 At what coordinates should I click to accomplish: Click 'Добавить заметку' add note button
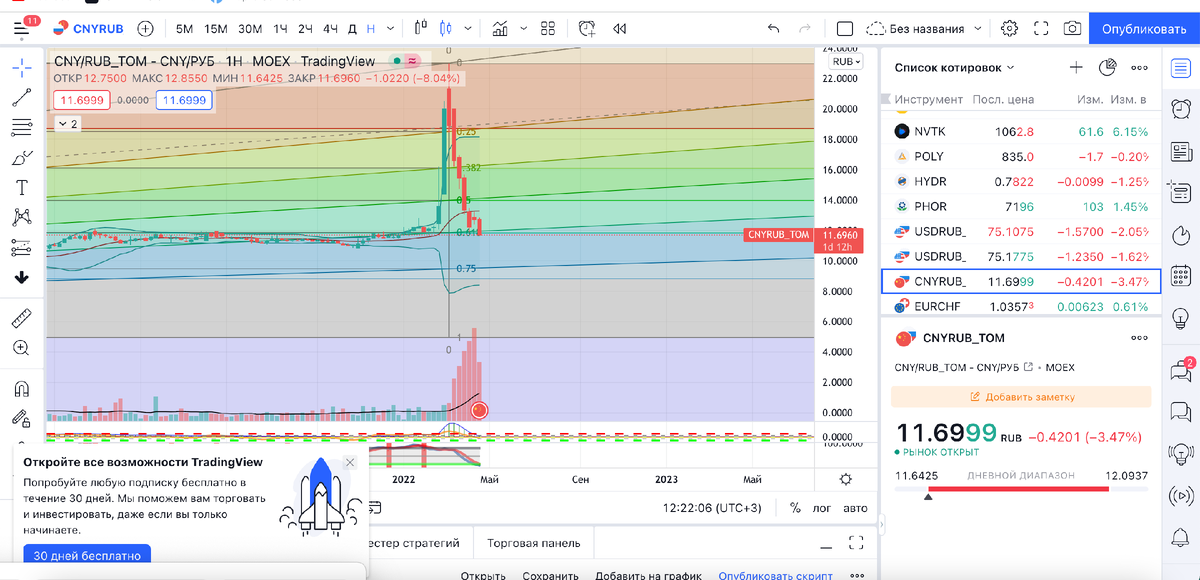point(1022,397)
